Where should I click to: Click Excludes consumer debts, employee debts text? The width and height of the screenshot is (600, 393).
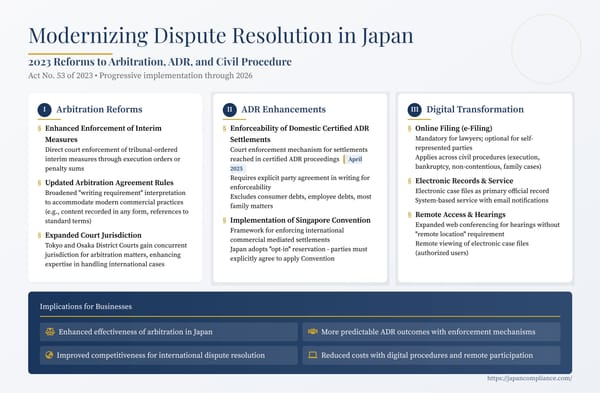[x=301, y=201]
